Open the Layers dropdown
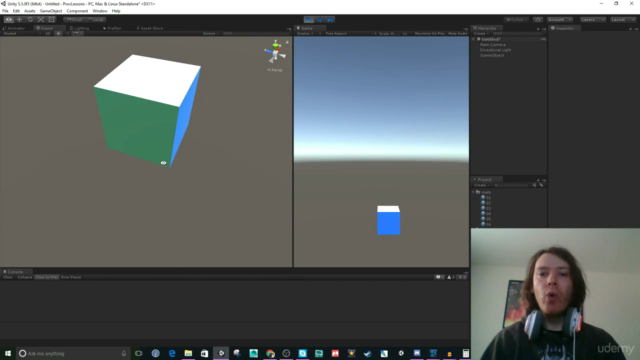Screen dimensions: 640x360 (x=593, y=20)
